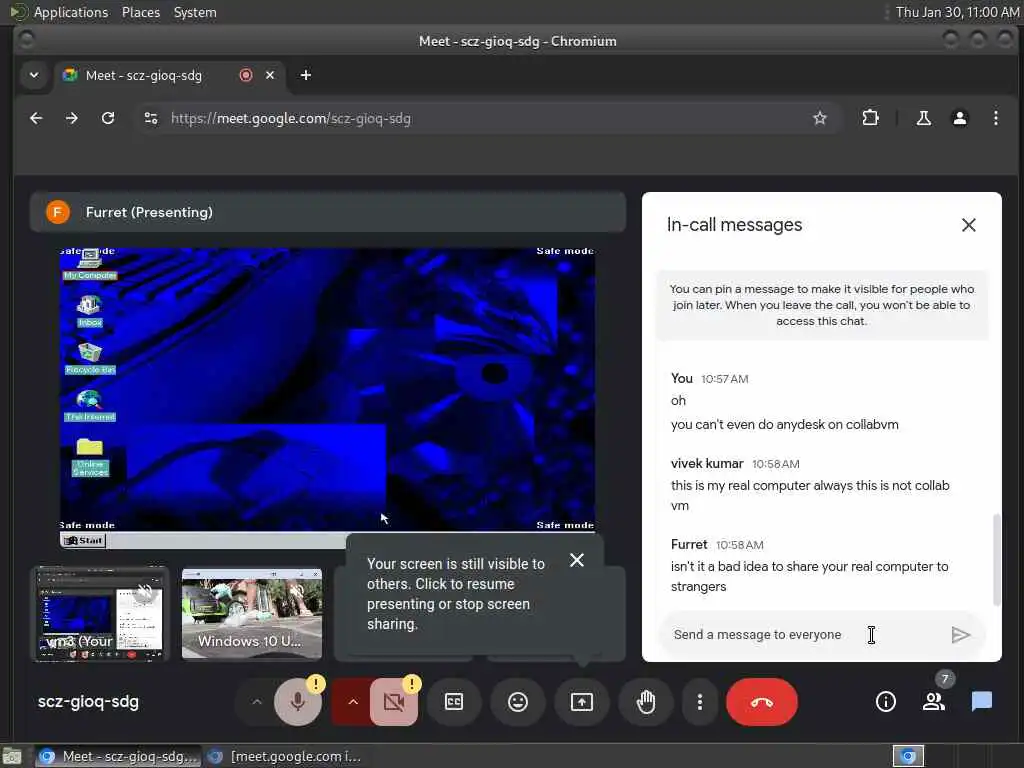Click the microphone warning badge
Viewport: 1024px width, 768px height.
(x=316, y=684)
